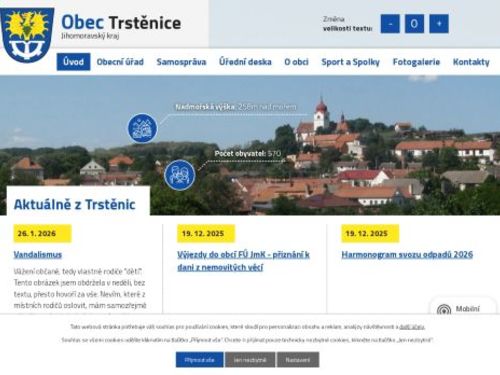Click the Mobilní aplikace icon
The width and height of the screenshot is (500, 375).
click(x=444, y=310)
